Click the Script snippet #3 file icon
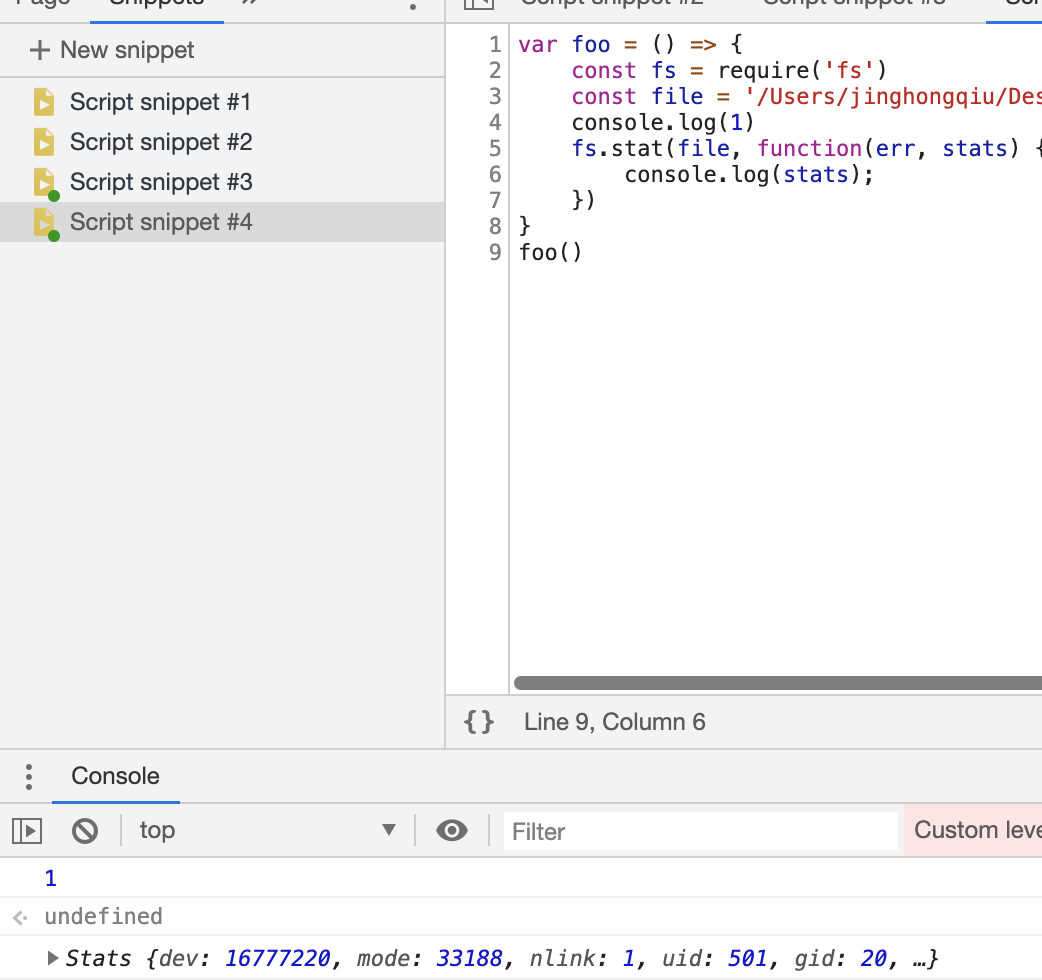The width and height of the screenshot is (1042, 980). tap(45, 183)
